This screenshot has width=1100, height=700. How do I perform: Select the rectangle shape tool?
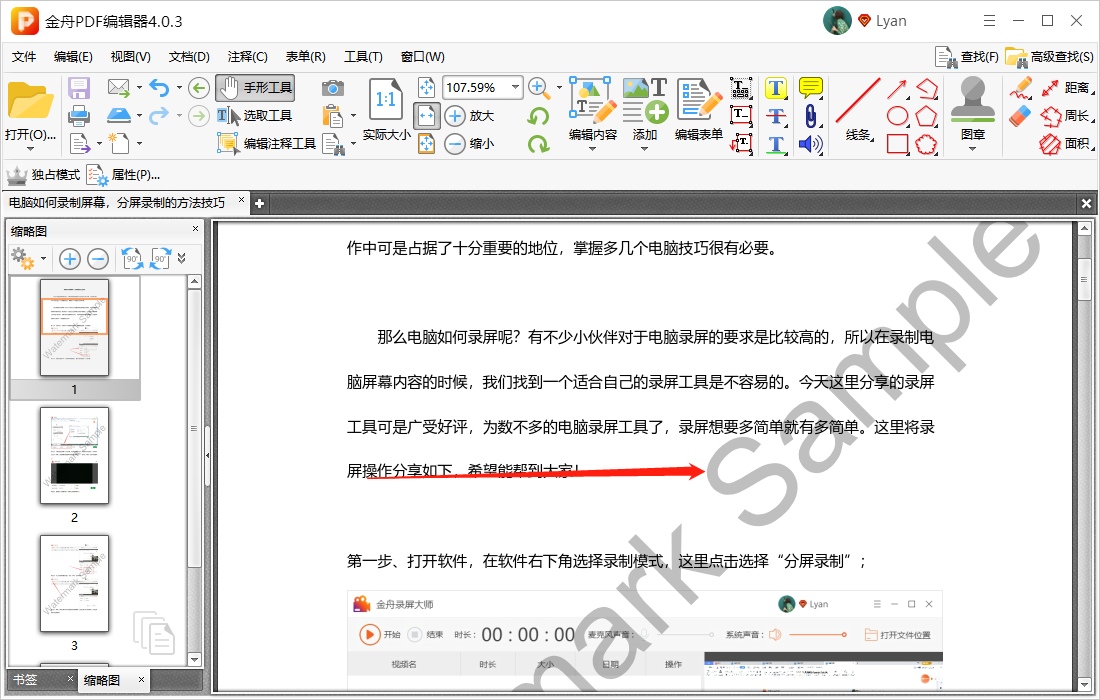tap(897, 144)
